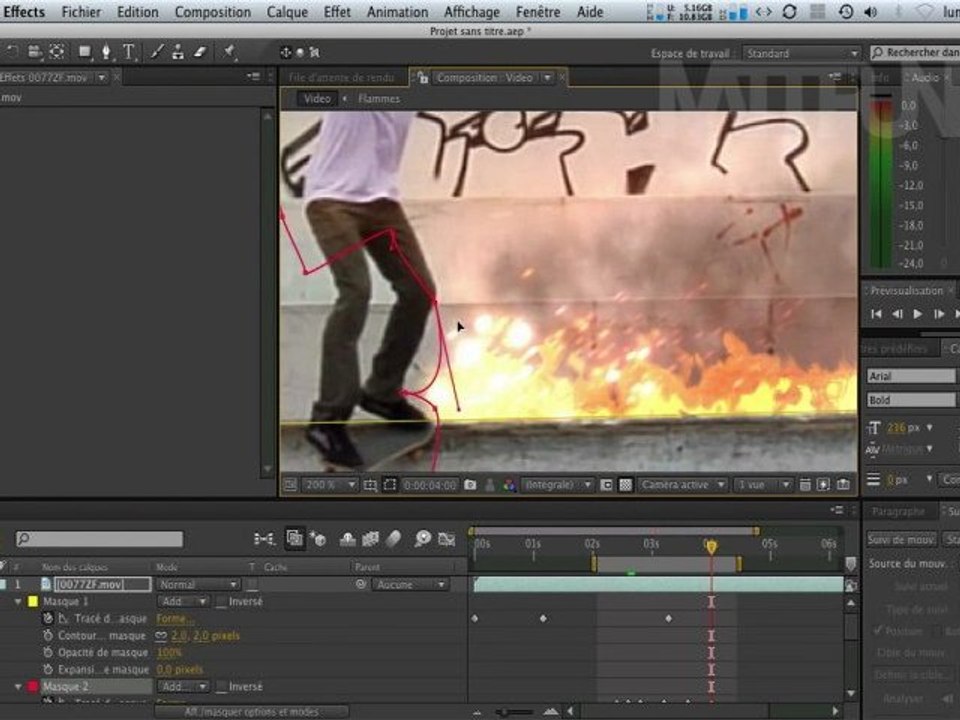The height and width of the screenshot is (720, 960).
Task: Toggle stopwatch for Opacité de masque
Action: pos(48,653)
